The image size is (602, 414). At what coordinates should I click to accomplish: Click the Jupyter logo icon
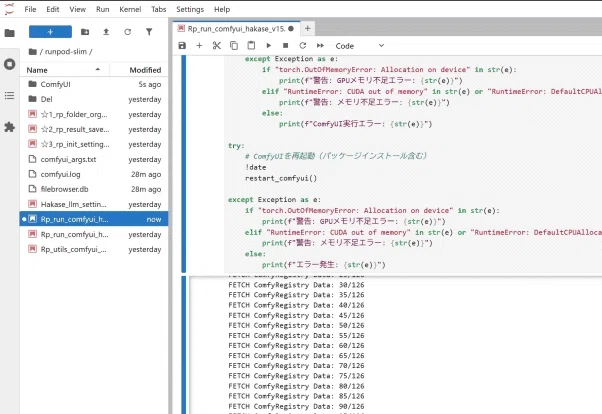(9, 9)
